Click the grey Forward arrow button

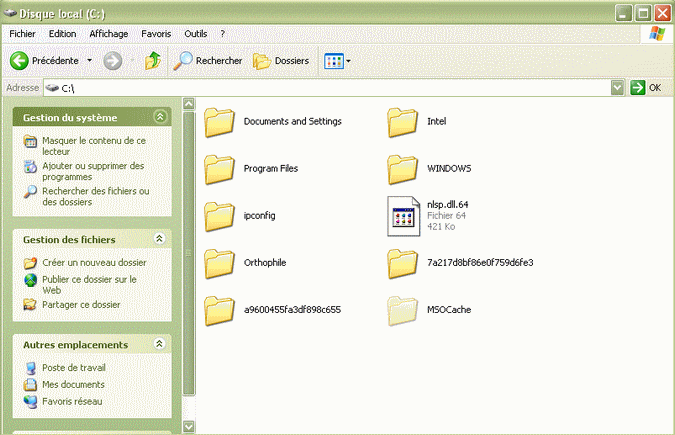[113, 61]
